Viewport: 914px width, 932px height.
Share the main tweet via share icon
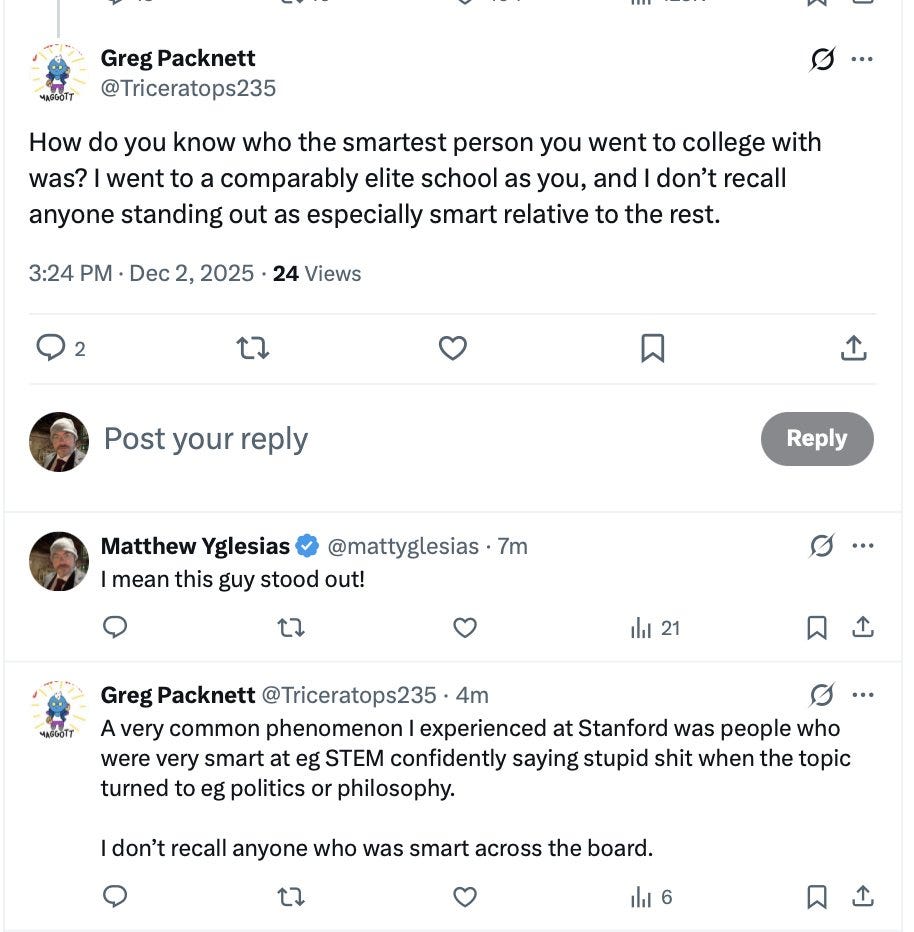coord(852,348)
